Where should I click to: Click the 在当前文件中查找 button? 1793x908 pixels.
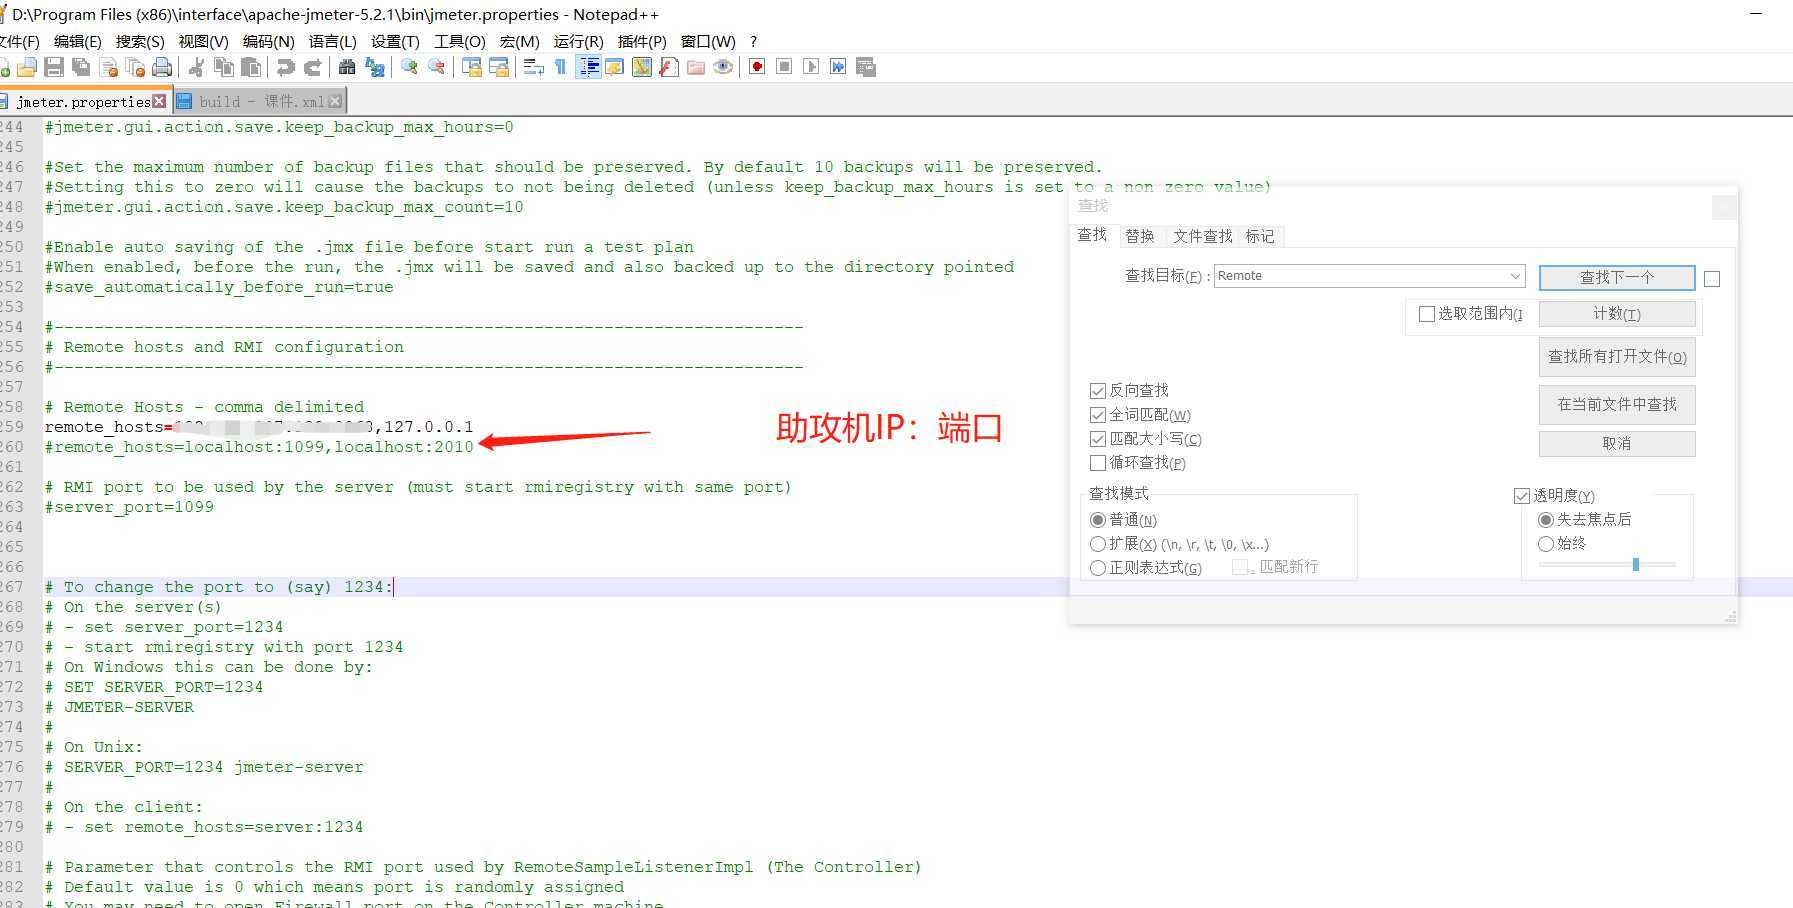[1617, 404]
